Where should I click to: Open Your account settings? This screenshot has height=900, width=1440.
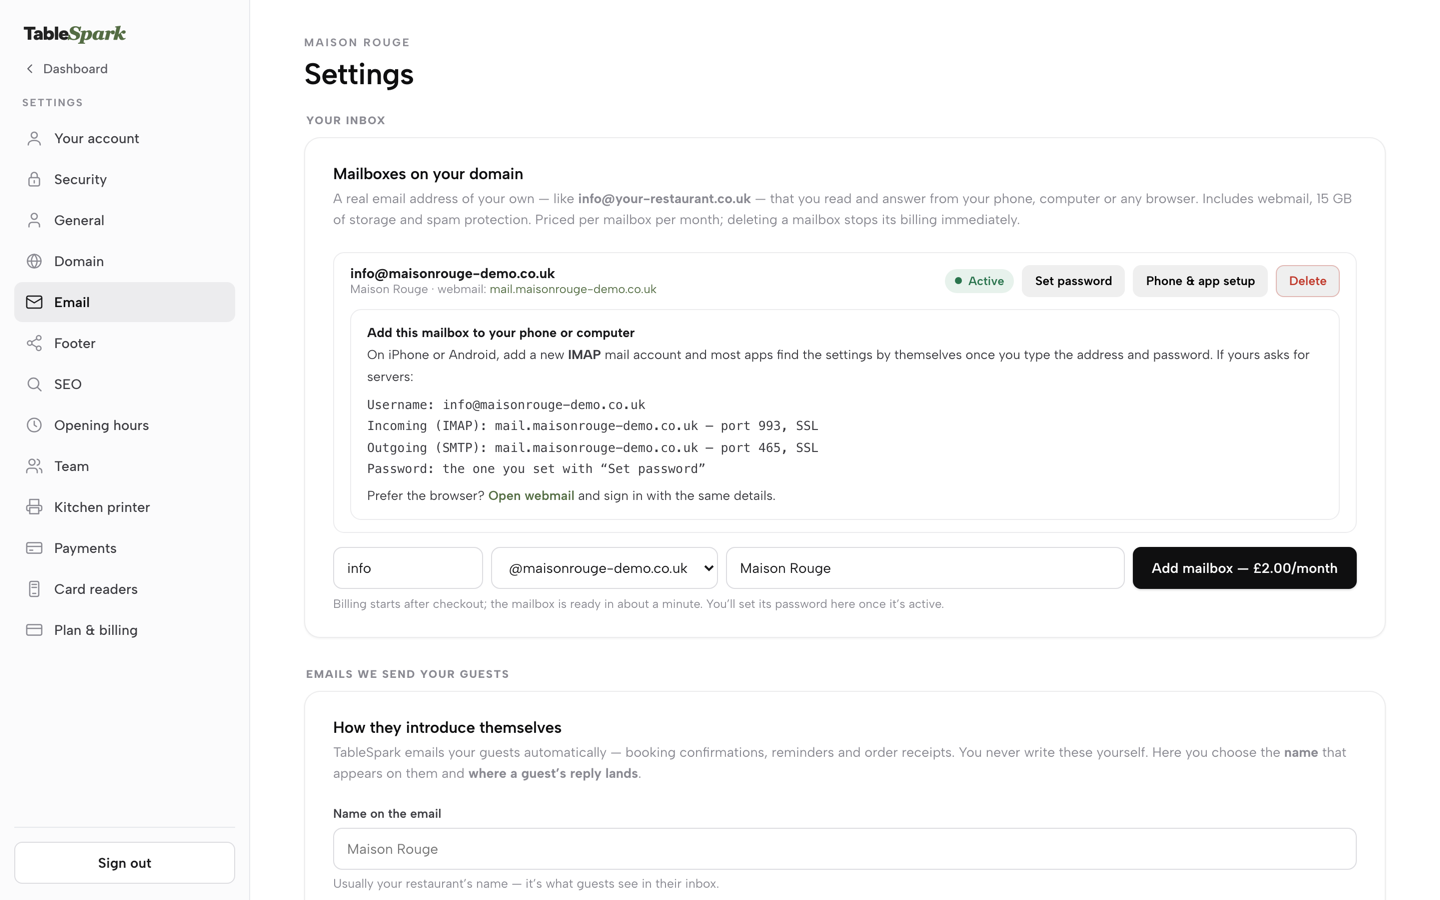(124, 138)
